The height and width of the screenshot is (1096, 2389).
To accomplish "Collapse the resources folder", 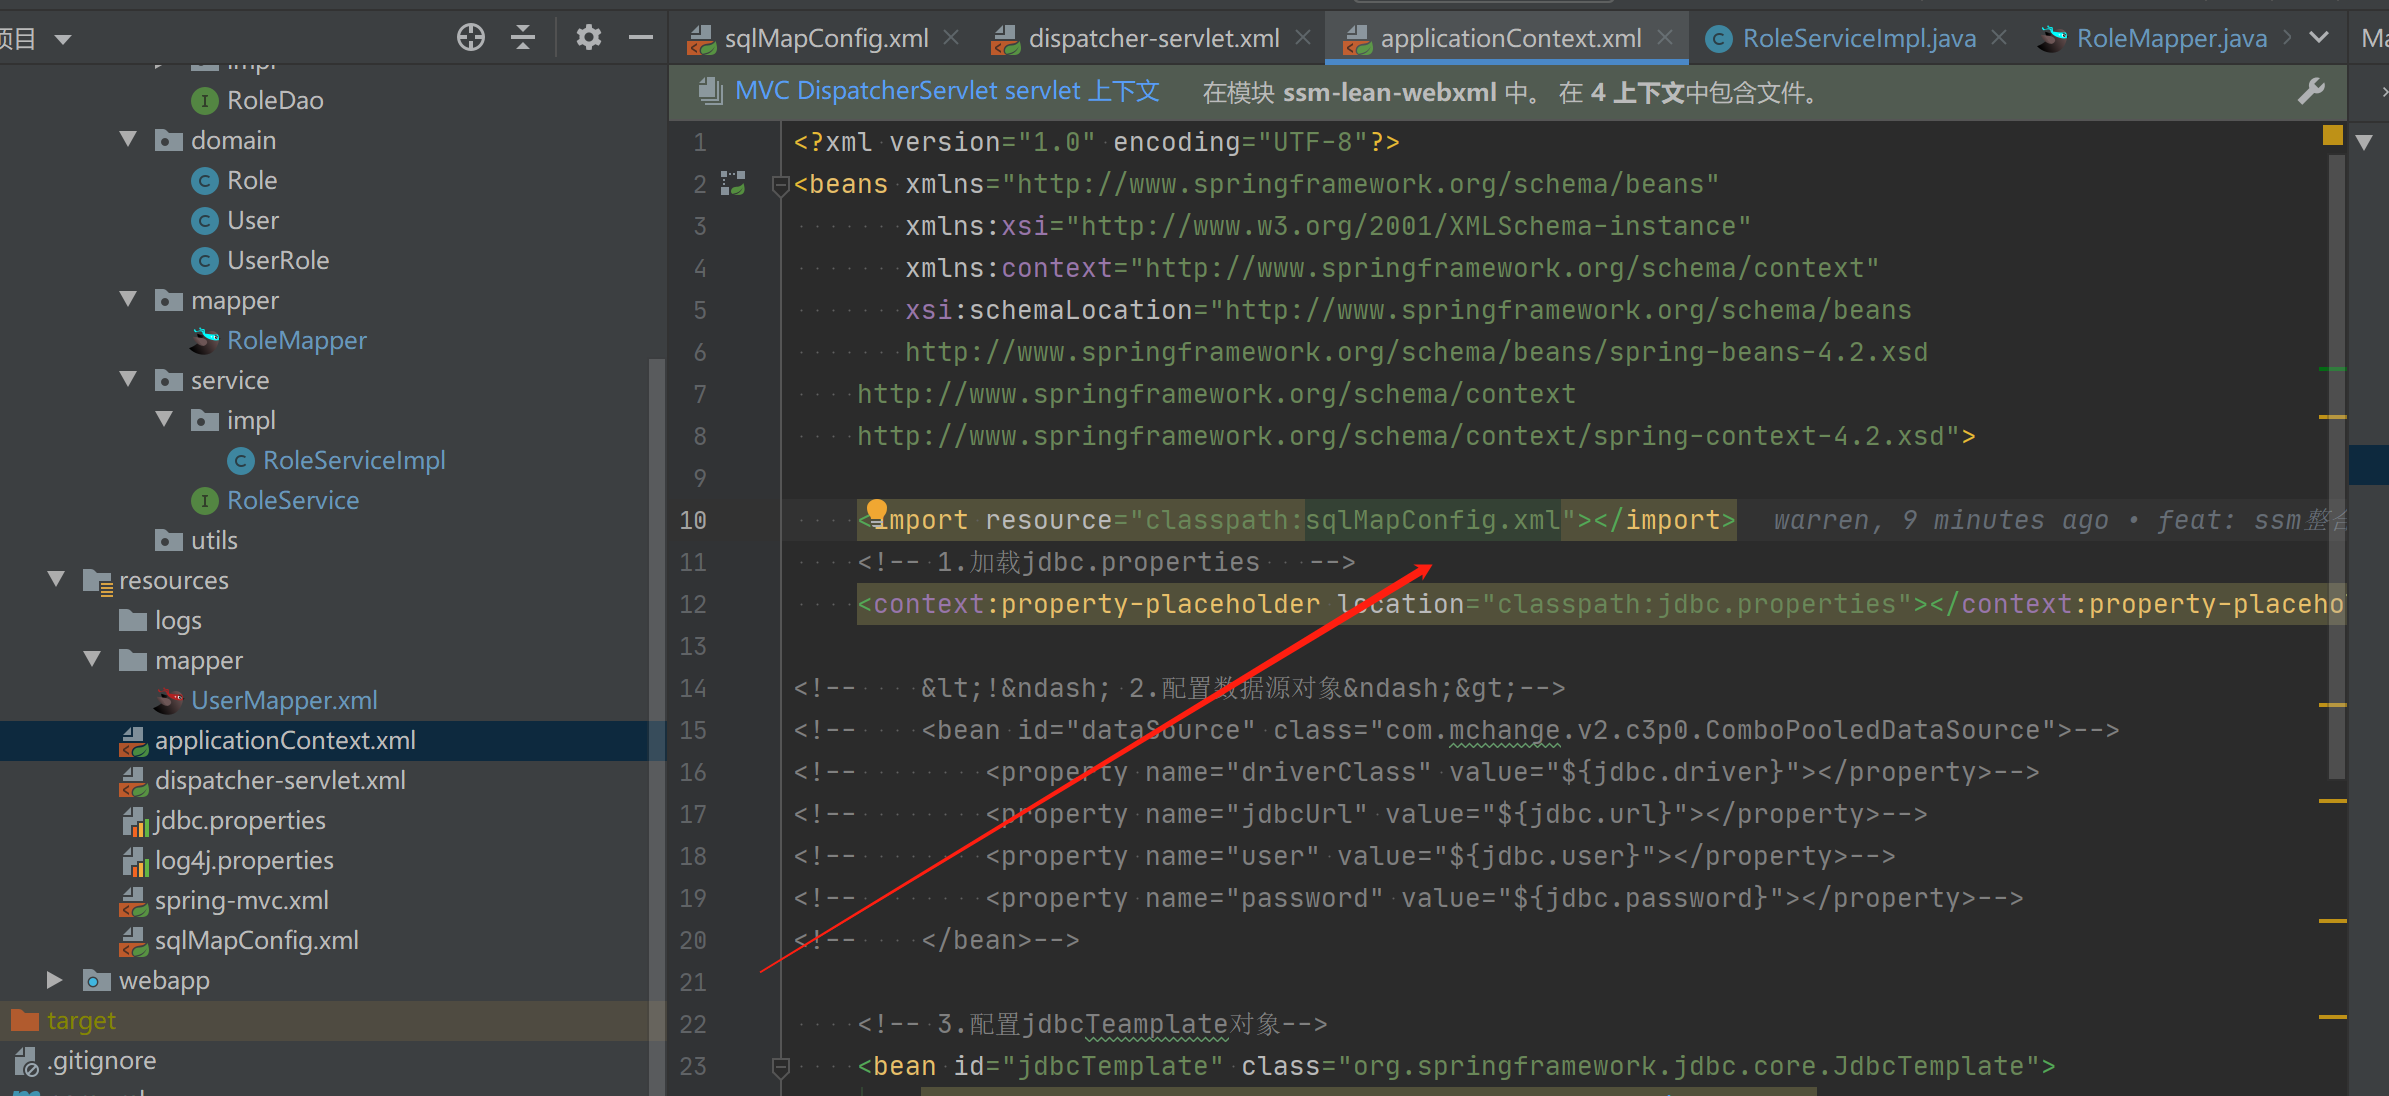I will pos(56,579).
